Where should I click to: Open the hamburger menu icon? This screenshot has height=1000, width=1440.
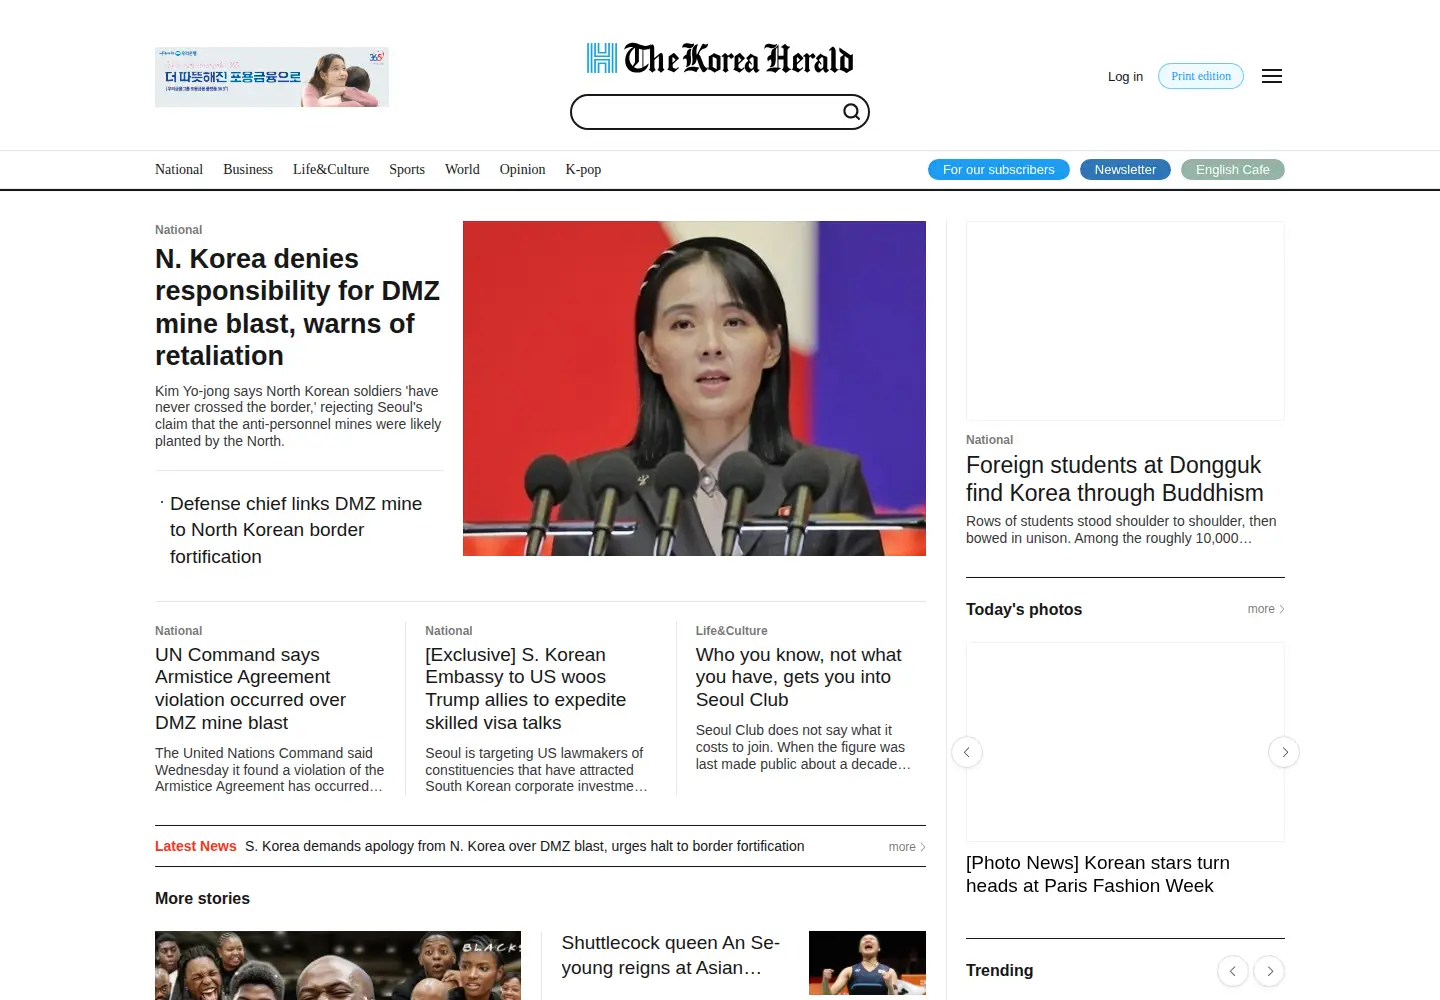click(1272, 76)
